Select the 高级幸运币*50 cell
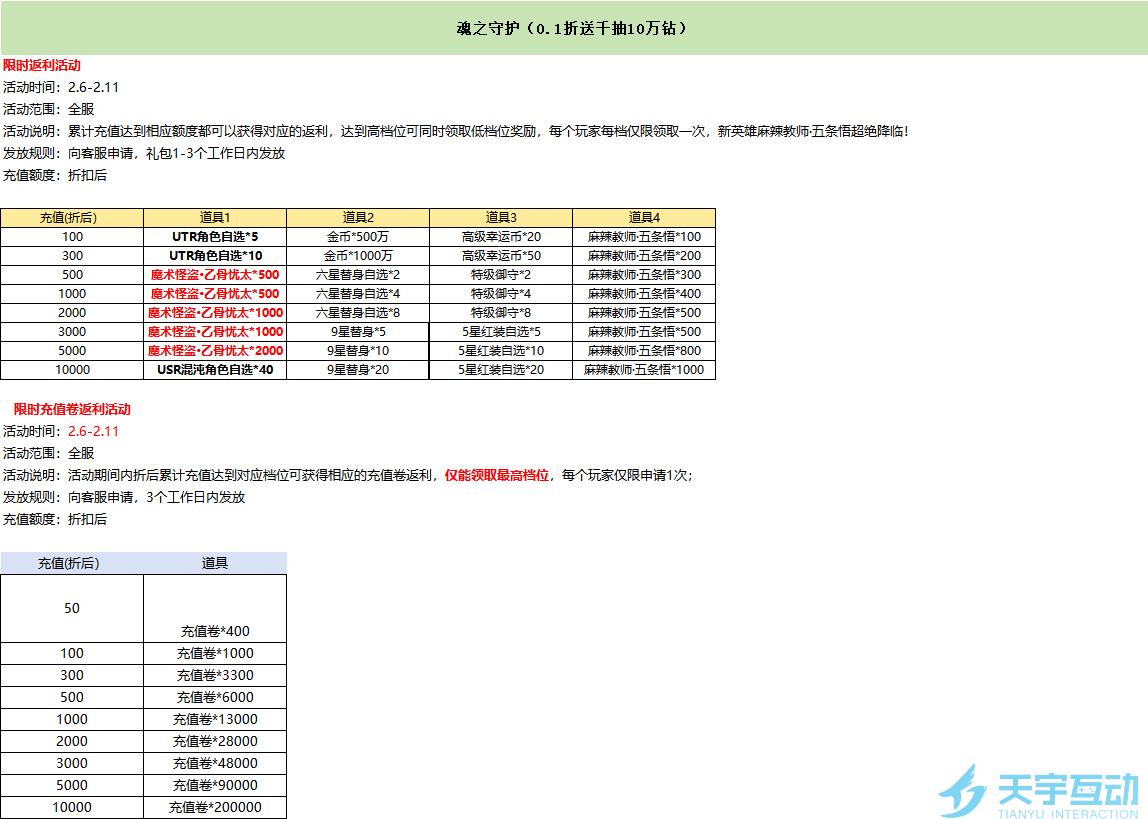Viewport: 1148px width, 819px height. [501, 256]
